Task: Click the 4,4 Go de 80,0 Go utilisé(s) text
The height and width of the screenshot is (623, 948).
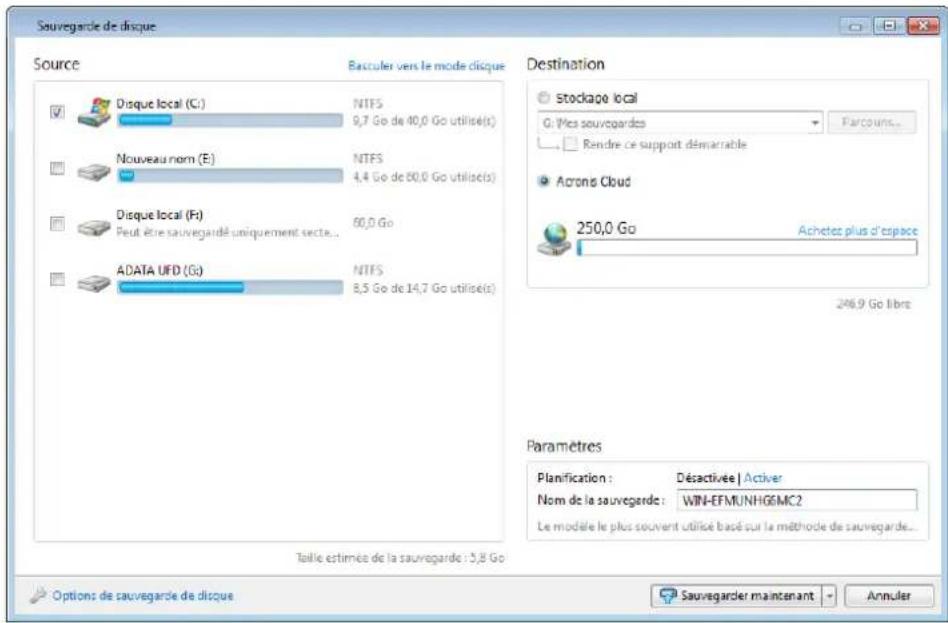Action: point(424,176)
